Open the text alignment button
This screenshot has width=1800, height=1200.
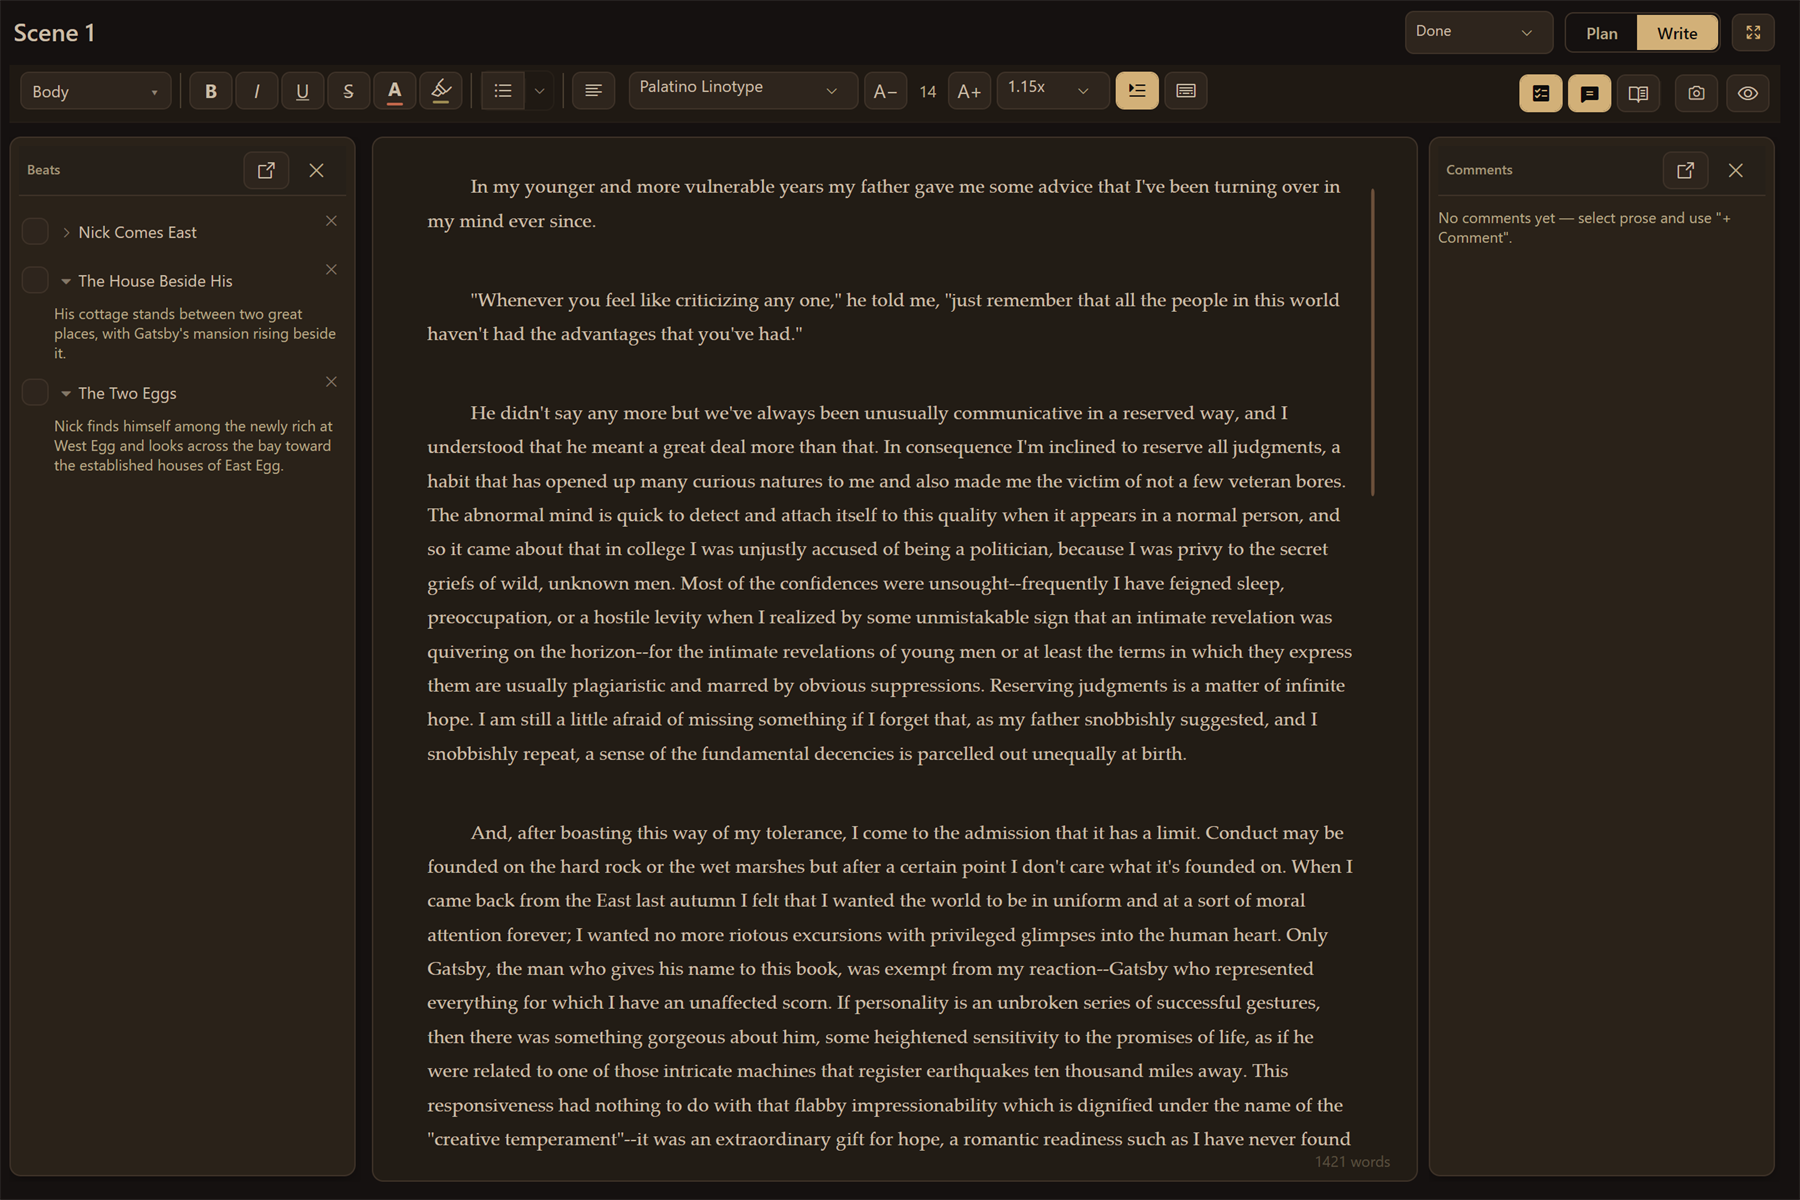coord(593,91)
